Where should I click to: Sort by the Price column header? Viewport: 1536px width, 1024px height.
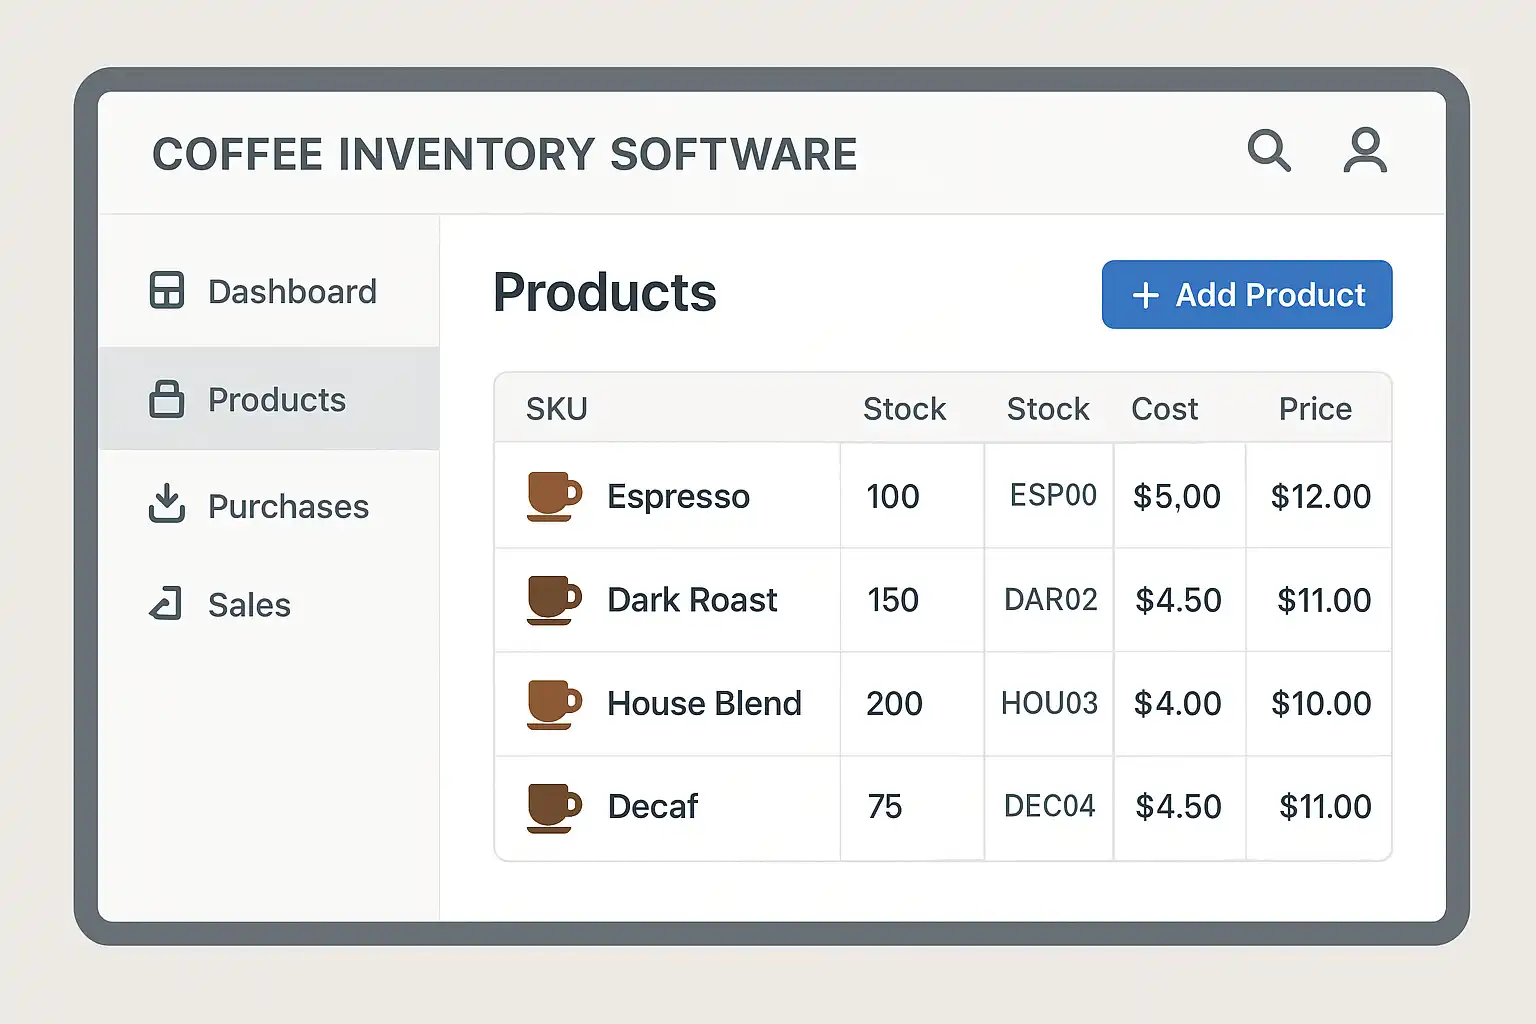pyautogui.click(x=1315, y=409)
